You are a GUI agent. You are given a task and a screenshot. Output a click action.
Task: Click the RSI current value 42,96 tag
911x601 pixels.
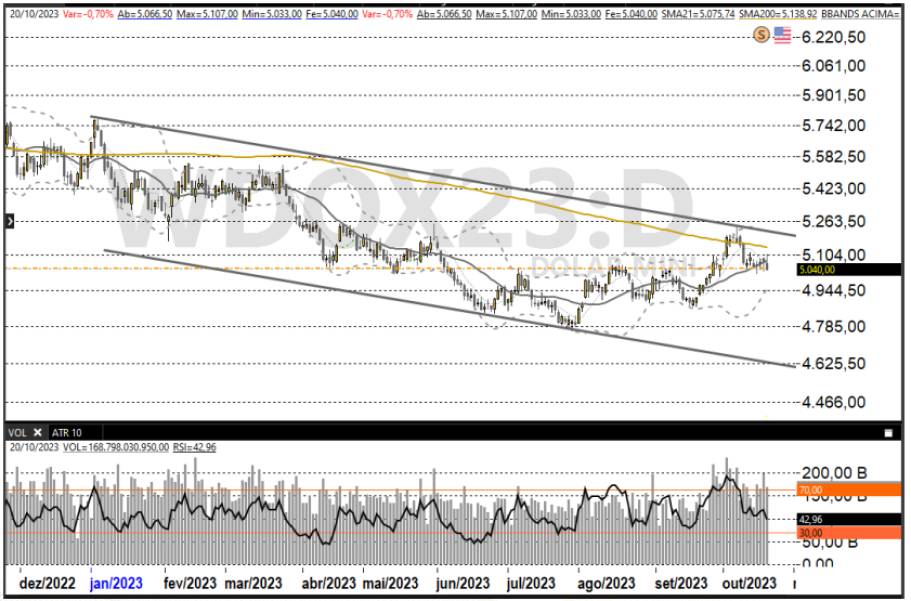[822, 520]
